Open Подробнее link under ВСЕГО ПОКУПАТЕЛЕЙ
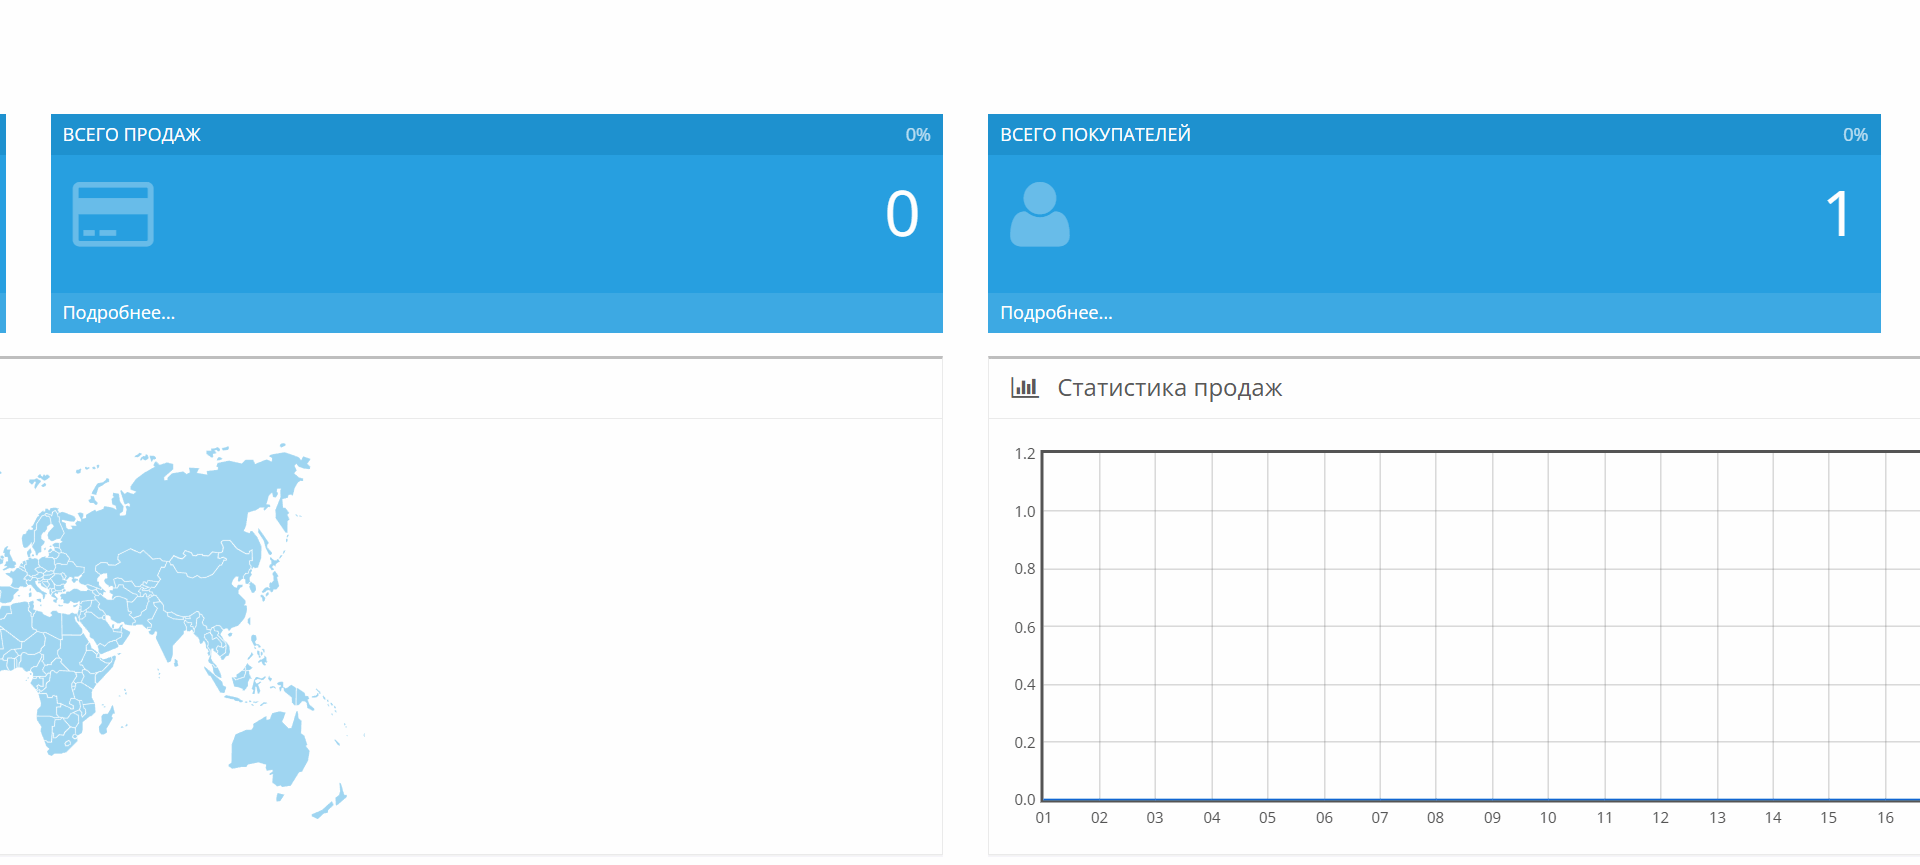Screen dimensions: 1920x865 [x=1056, y=313]
